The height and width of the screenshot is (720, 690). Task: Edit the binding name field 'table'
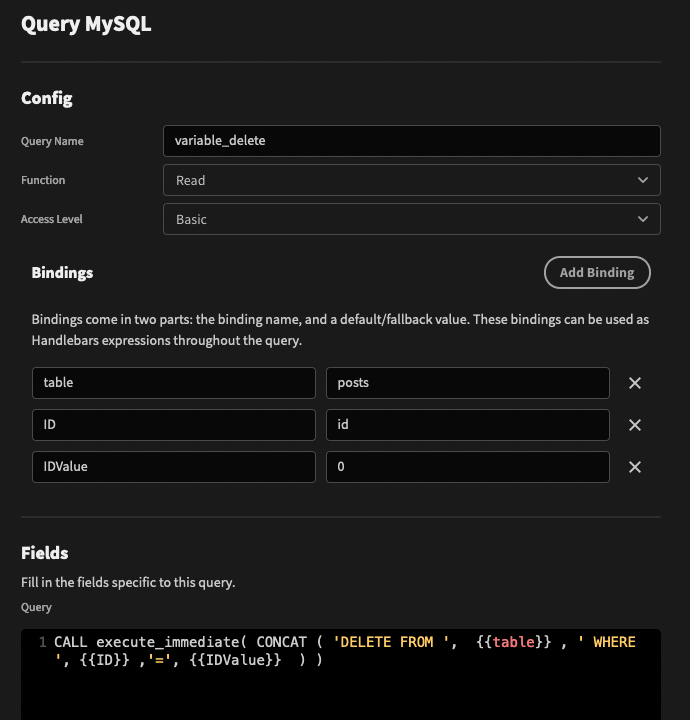(x=174, y=383)
